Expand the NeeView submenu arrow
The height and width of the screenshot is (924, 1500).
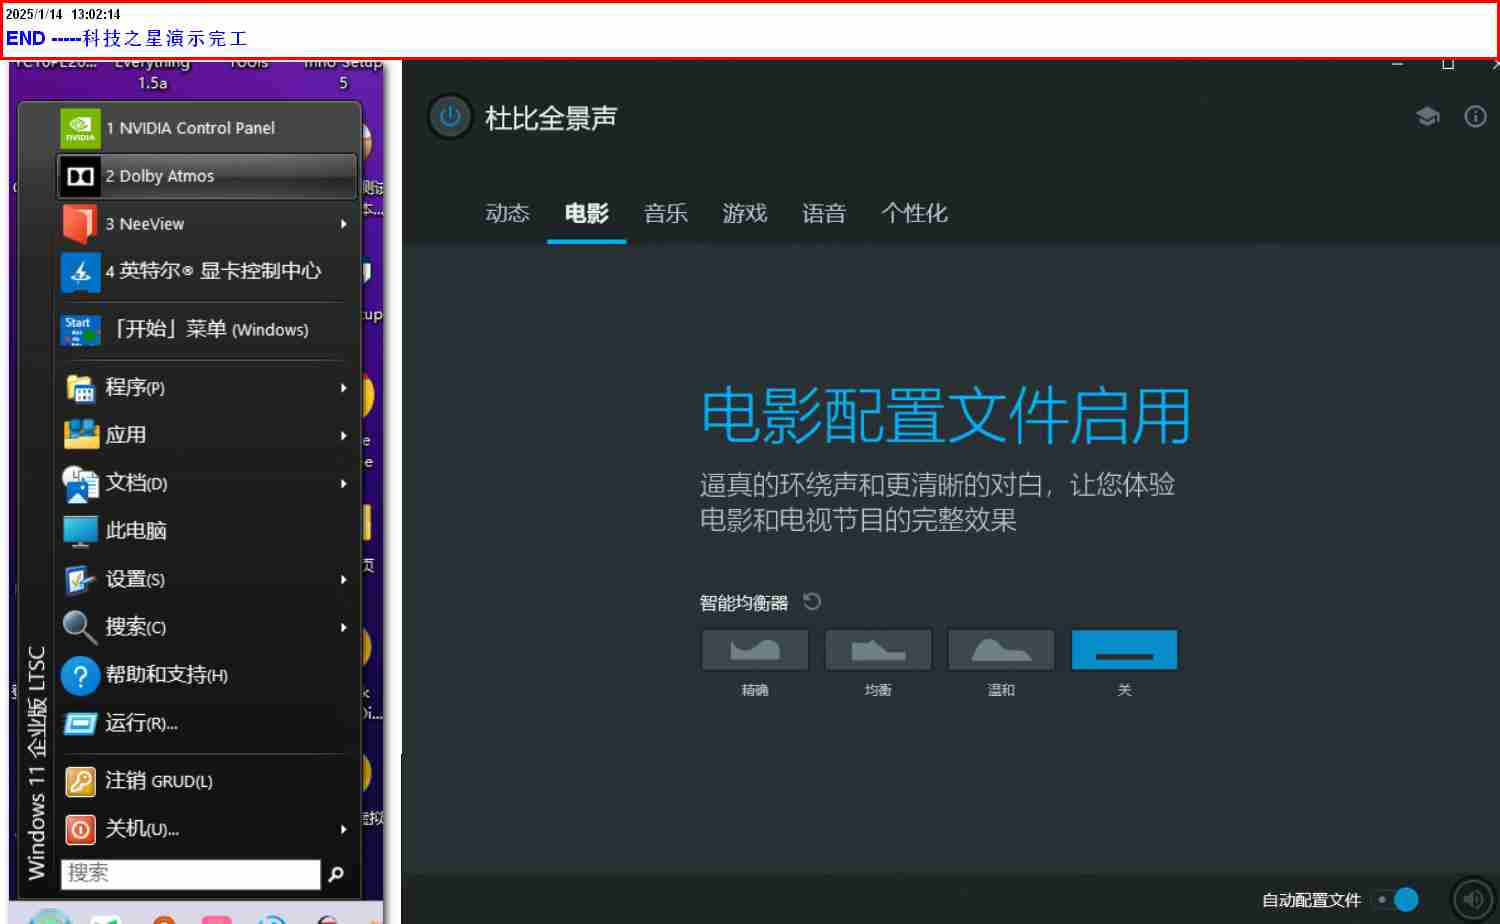[344, 224]
